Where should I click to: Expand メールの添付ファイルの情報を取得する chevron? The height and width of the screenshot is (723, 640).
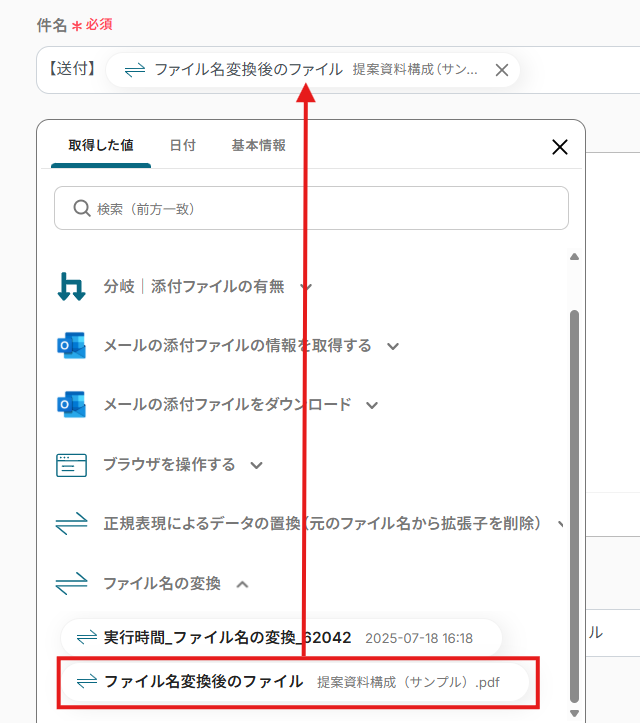[x=393, y=346]
